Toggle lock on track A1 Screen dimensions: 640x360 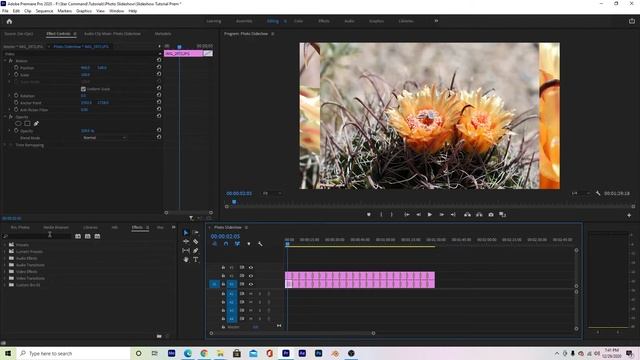[223, 294]
